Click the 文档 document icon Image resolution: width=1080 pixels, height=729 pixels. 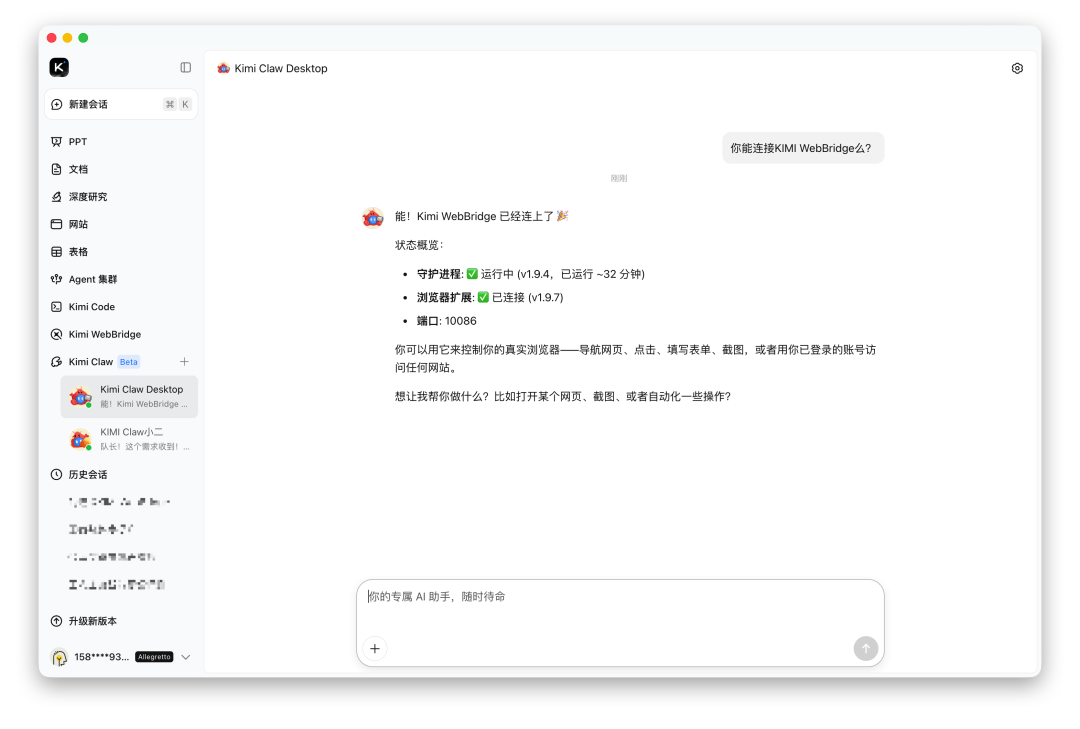[56, 169]
